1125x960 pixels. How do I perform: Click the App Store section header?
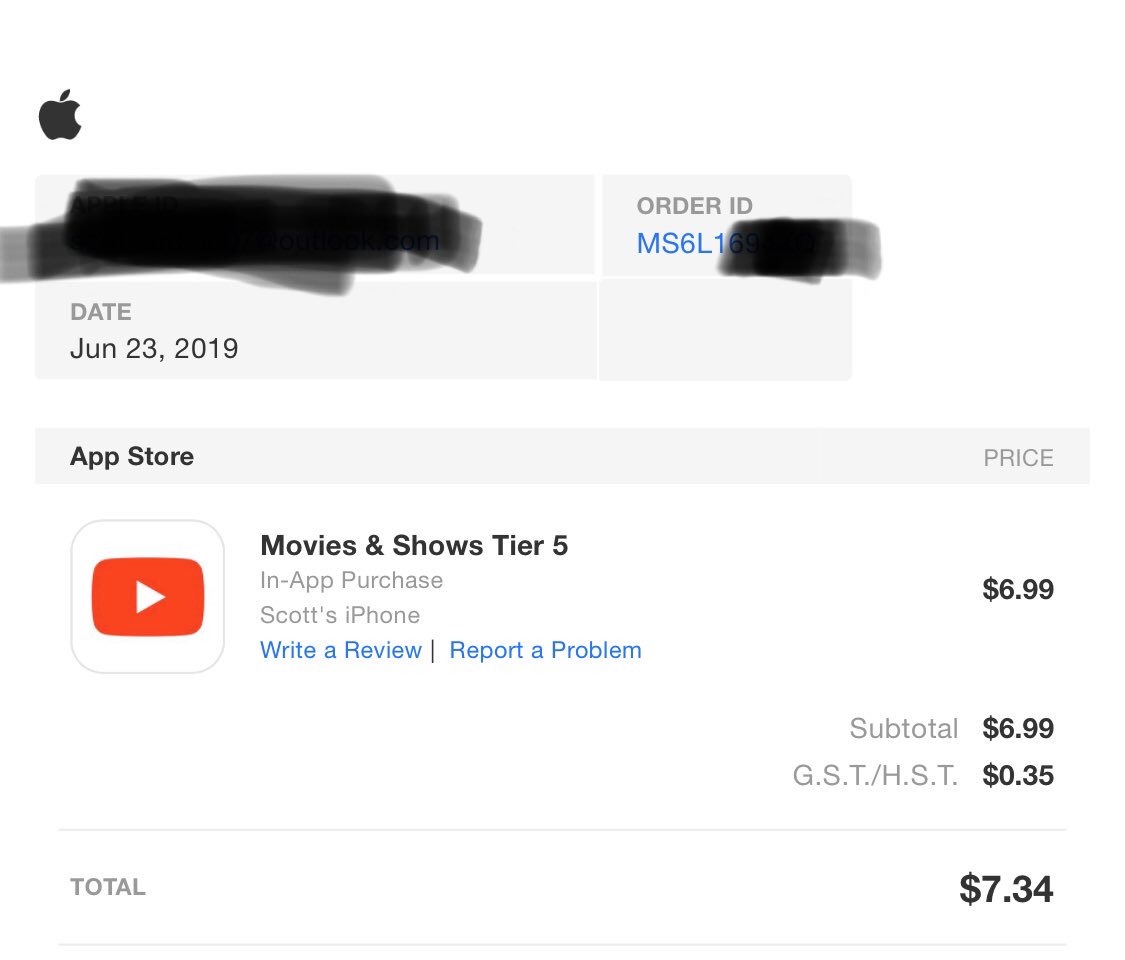coord(132,457)
